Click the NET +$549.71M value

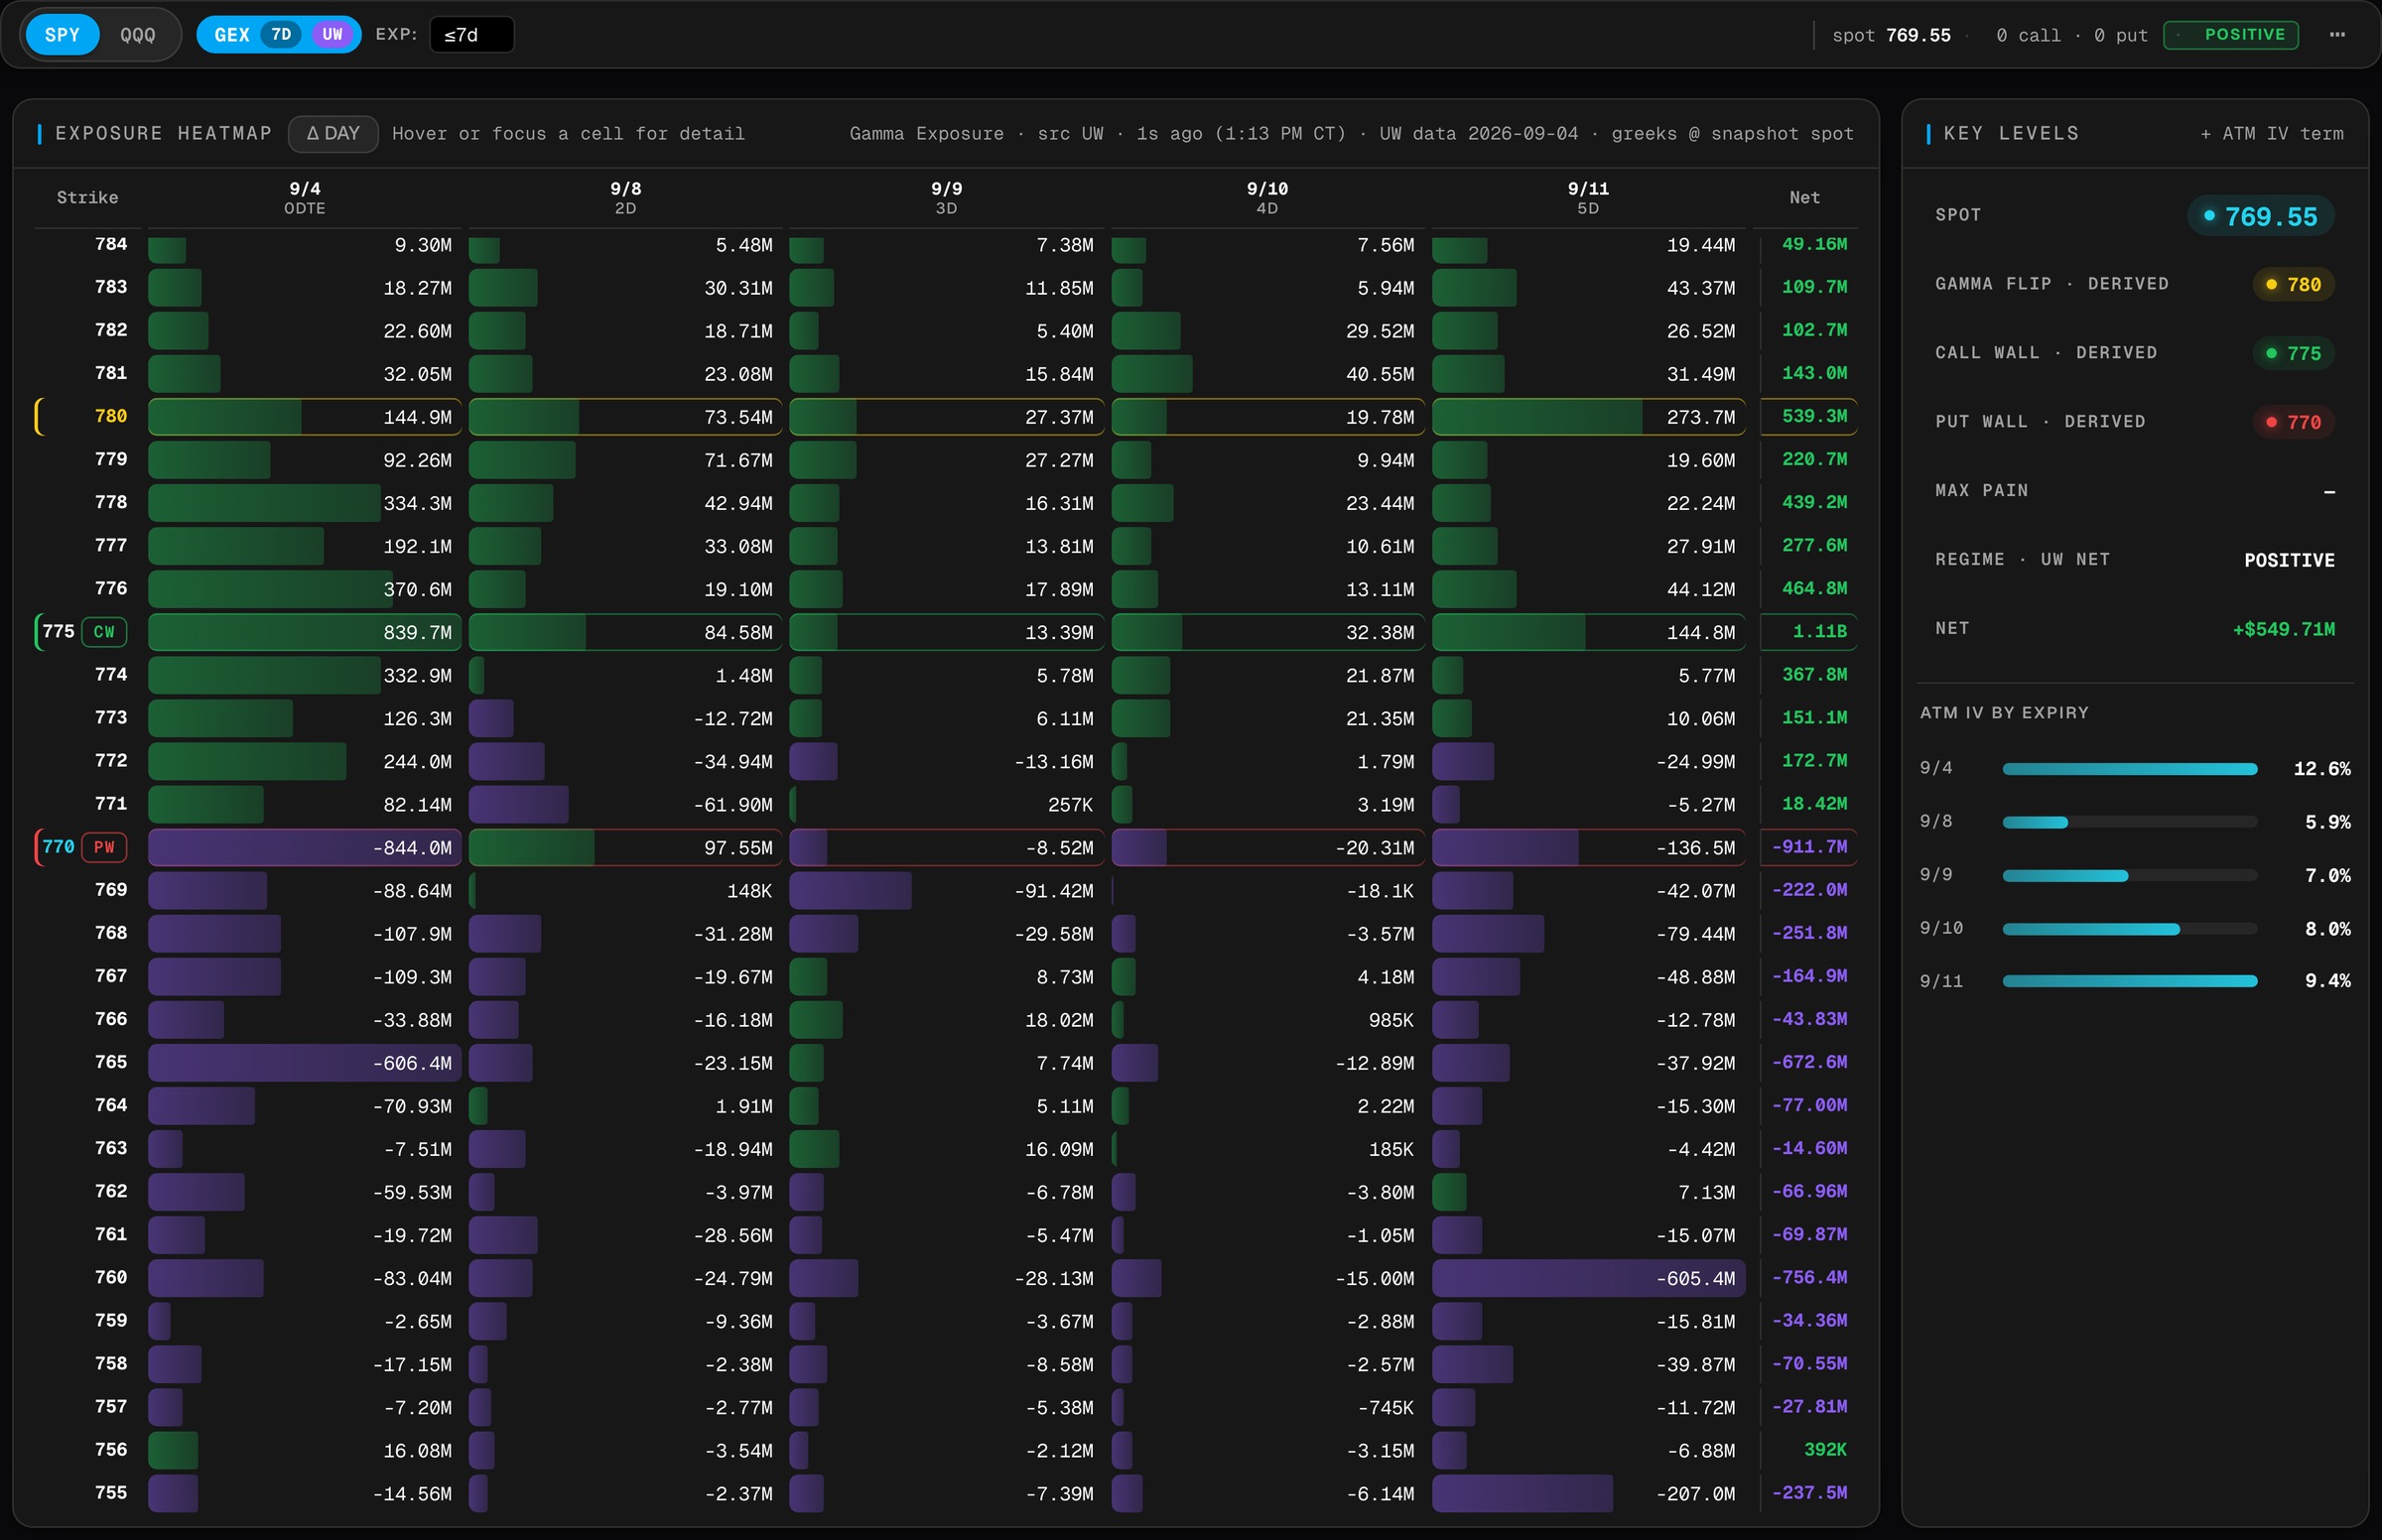pos(2284,630)
